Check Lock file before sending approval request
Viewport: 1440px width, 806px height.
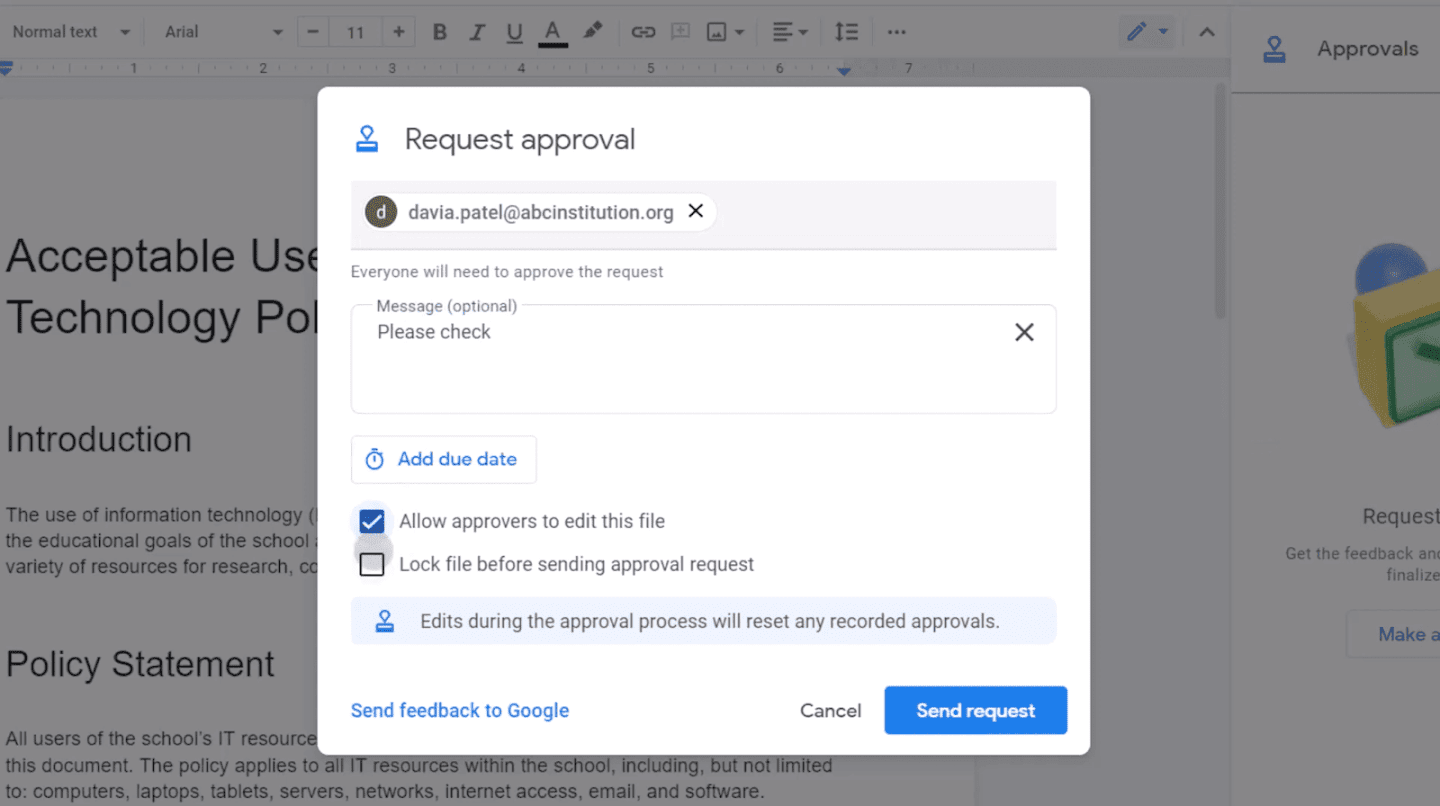coord(372,564)
